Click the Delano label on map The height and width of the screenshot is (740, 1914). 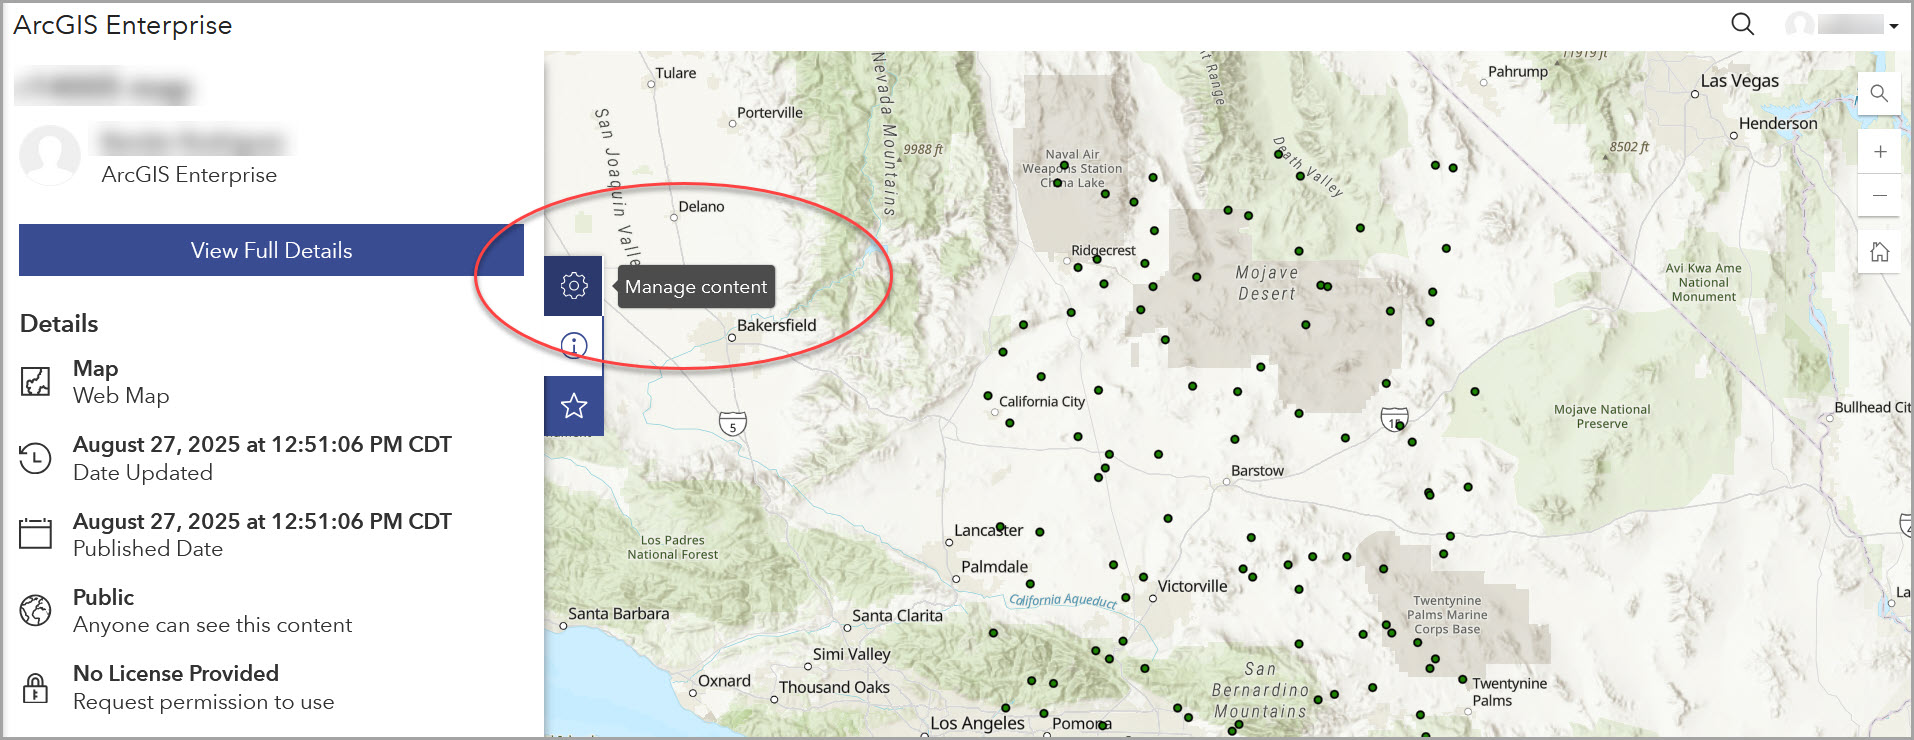[x=701, y=206]
